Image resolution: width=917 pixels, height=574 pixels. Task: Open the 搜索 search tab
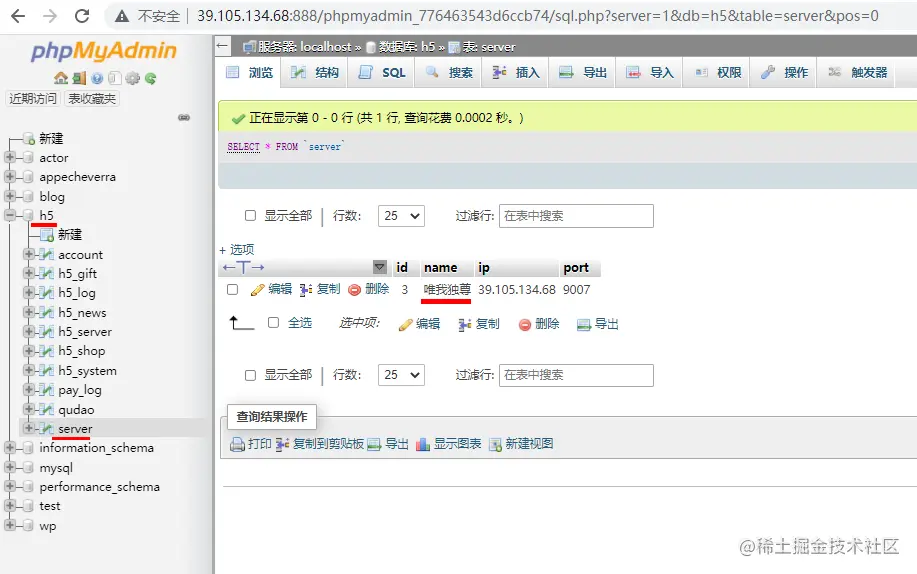point(449,73)
